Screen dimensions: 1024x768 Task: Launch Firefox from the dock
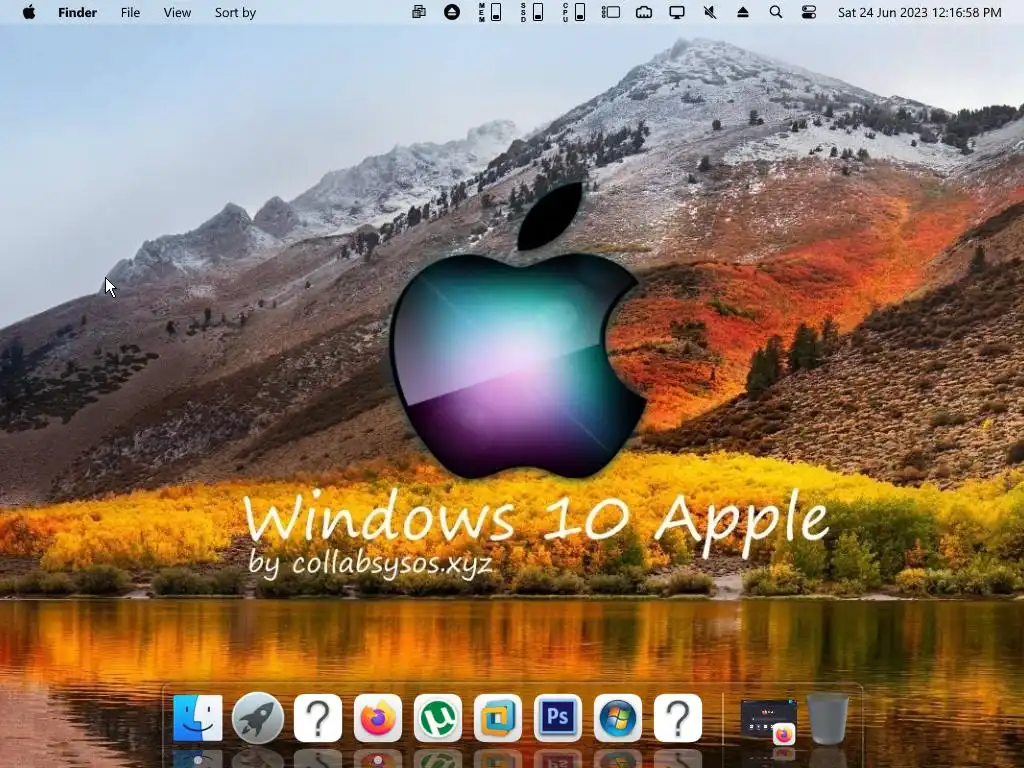click(x=377, y=718)
